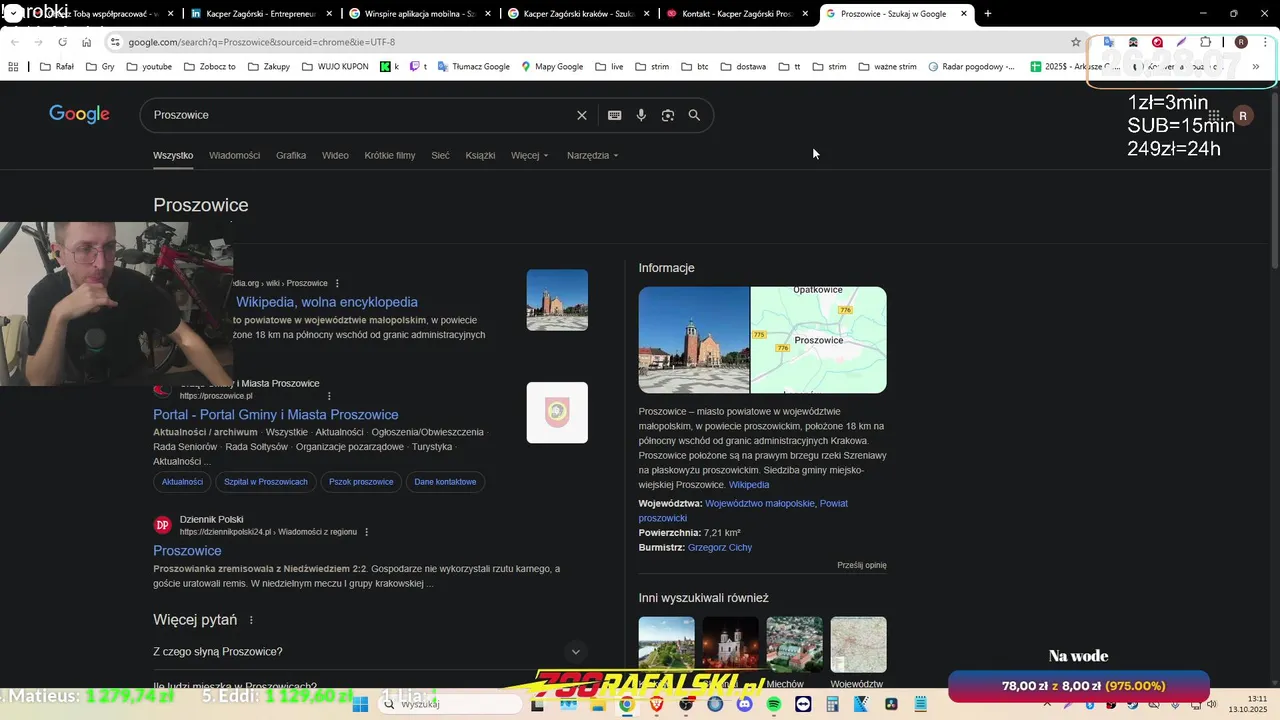Open Wikipedia, wolna encyklopedia result
Image resolution: width=1280 pixels, height=720 pixels.
(327, 302)
